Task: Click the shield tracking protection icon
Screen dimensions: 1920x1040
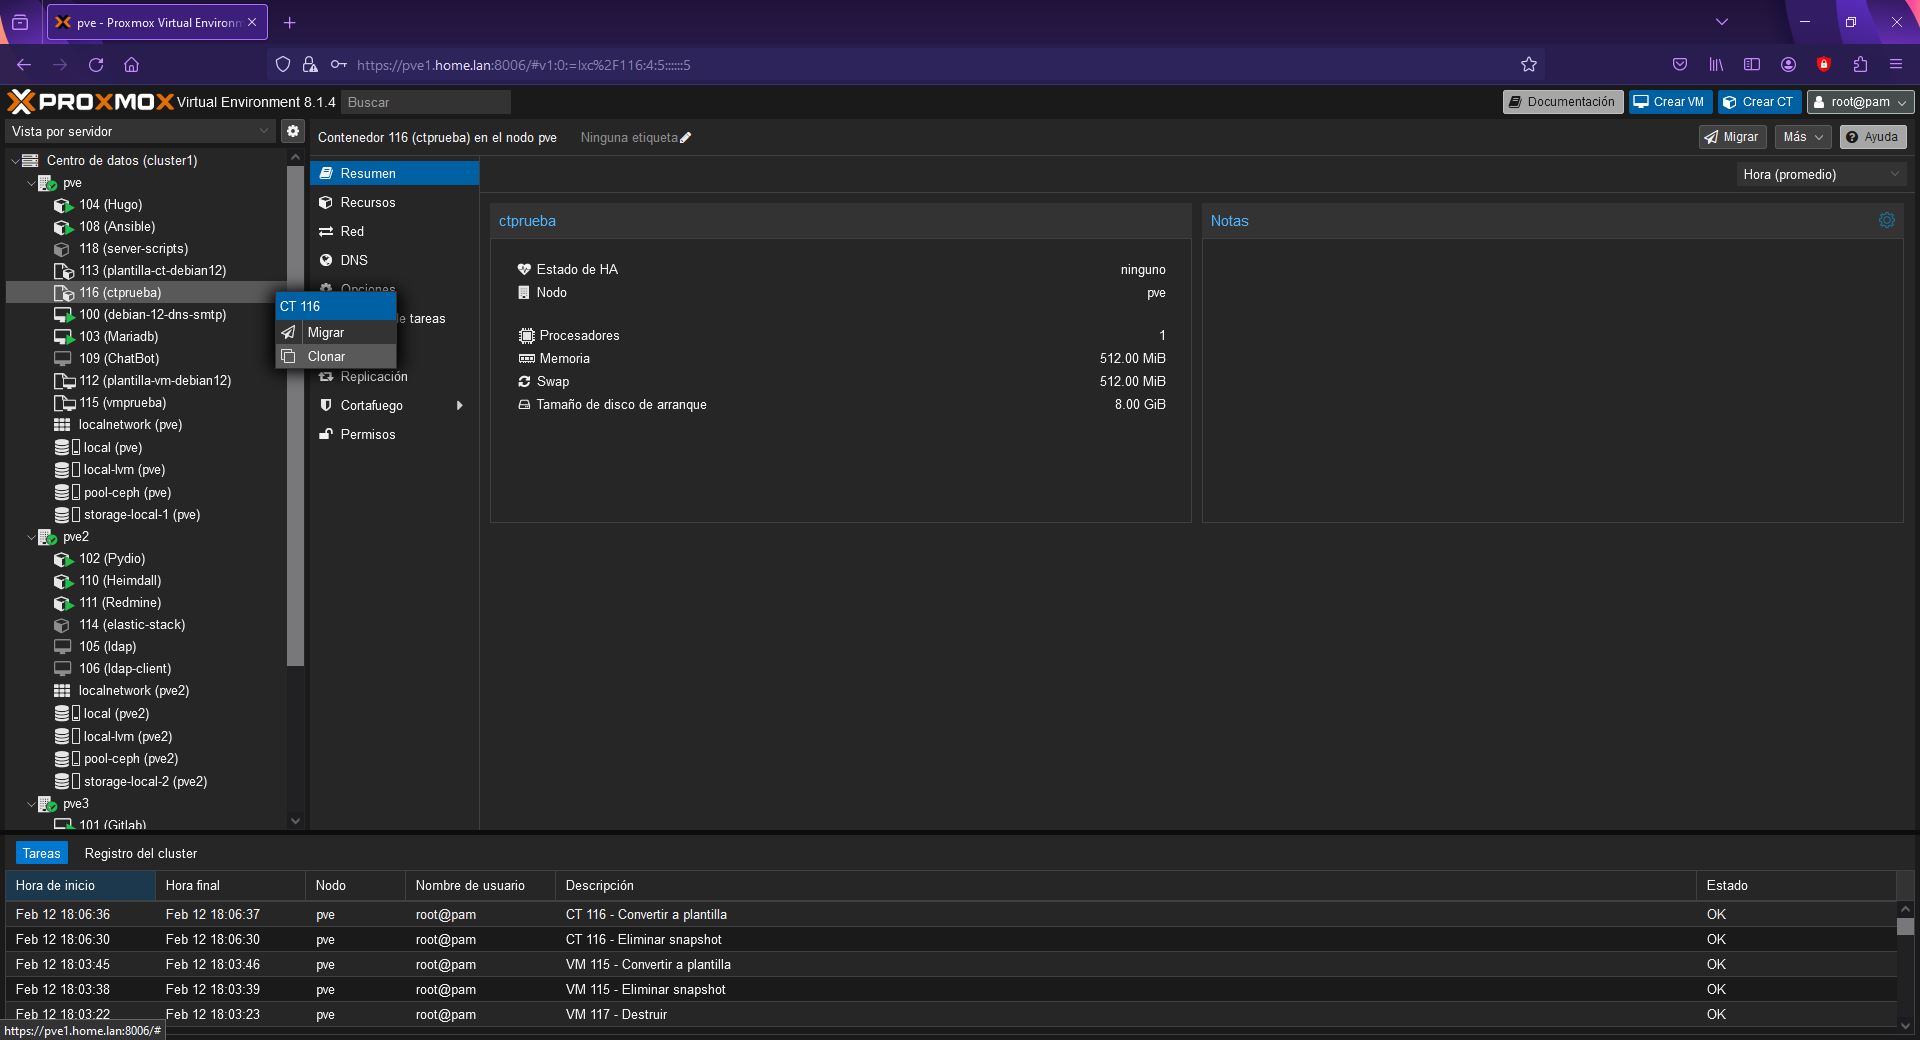Action: pyautogui.click(x=283, y=65)
